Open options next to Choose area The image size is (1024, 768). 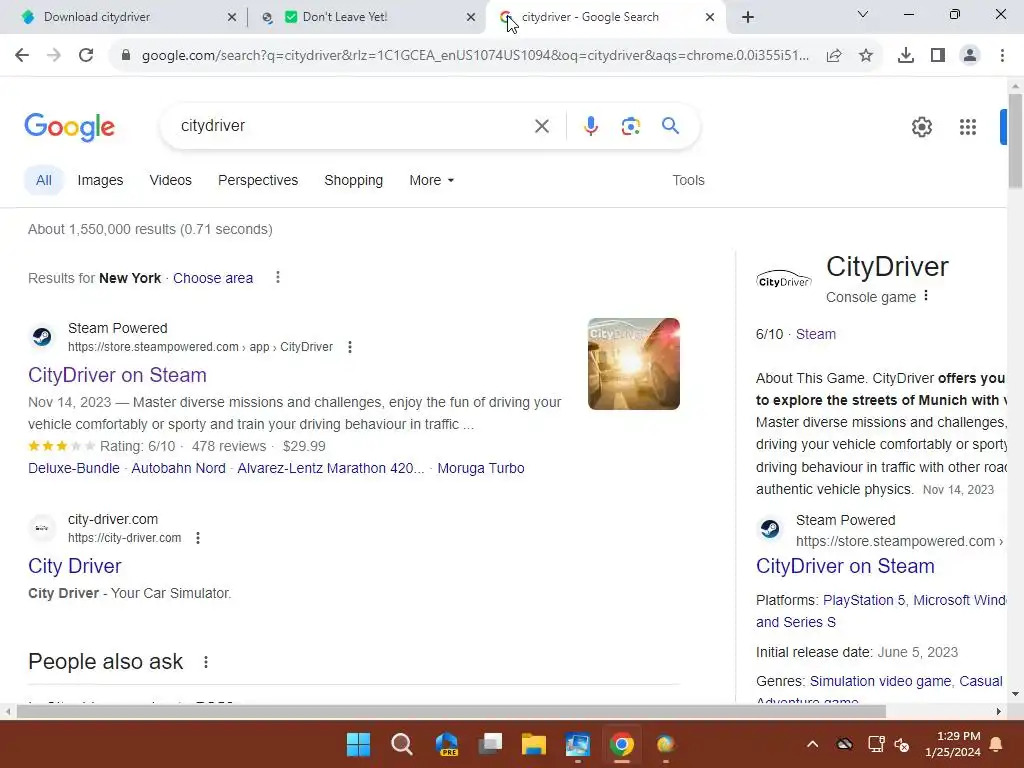click(278, 278)
